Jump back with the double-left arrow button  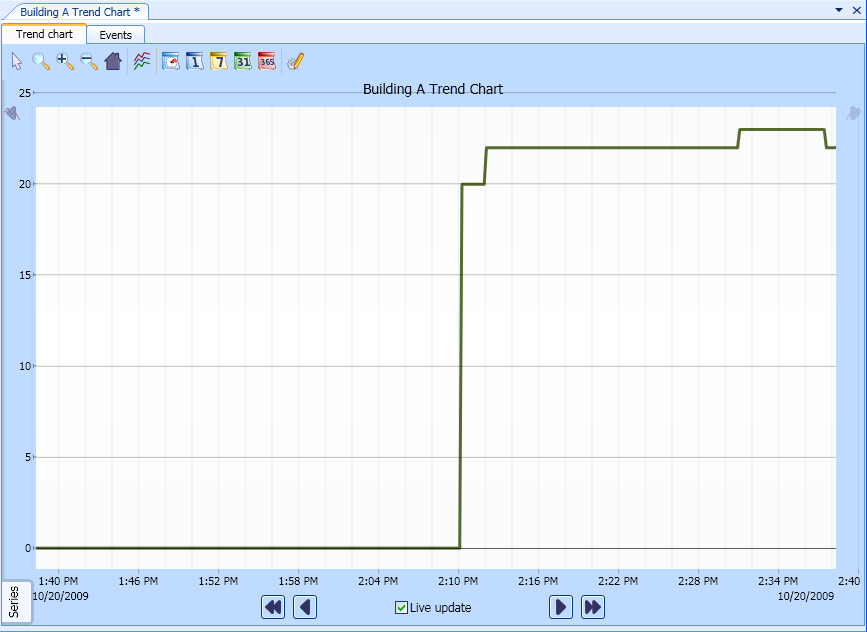point(273,607)
